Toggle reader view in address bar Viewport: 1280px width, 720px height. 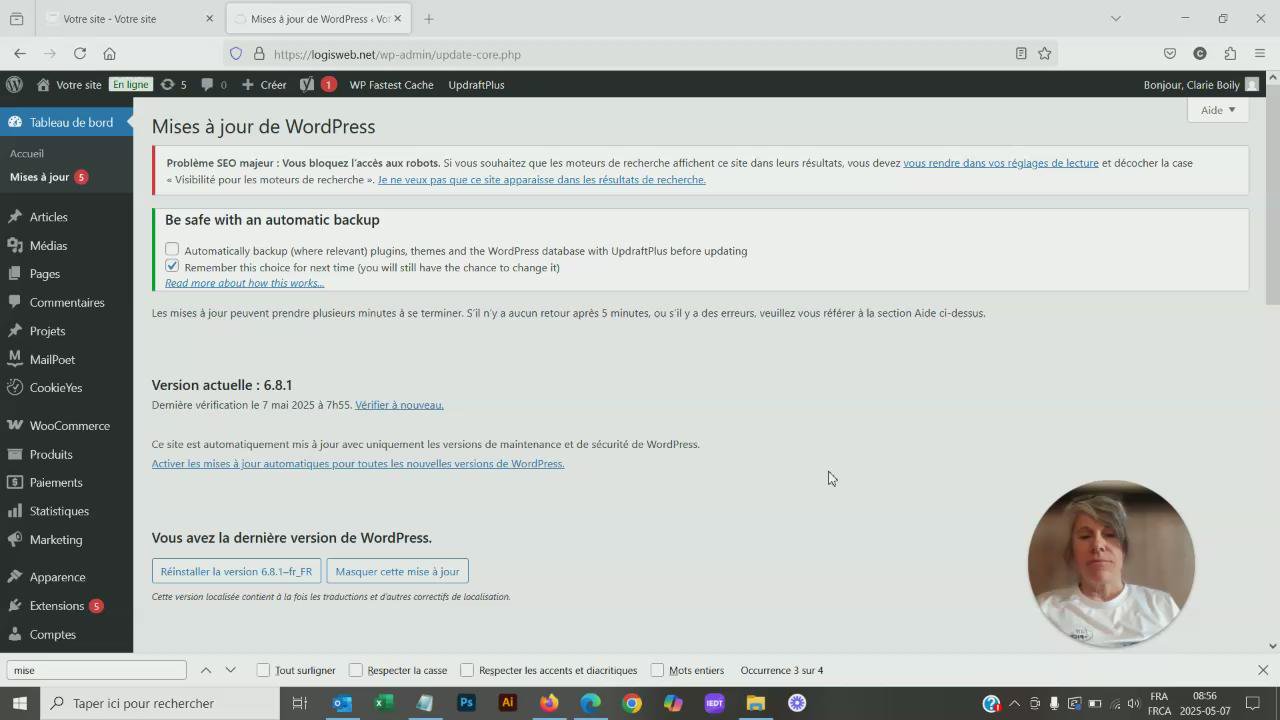point(1021,54)
